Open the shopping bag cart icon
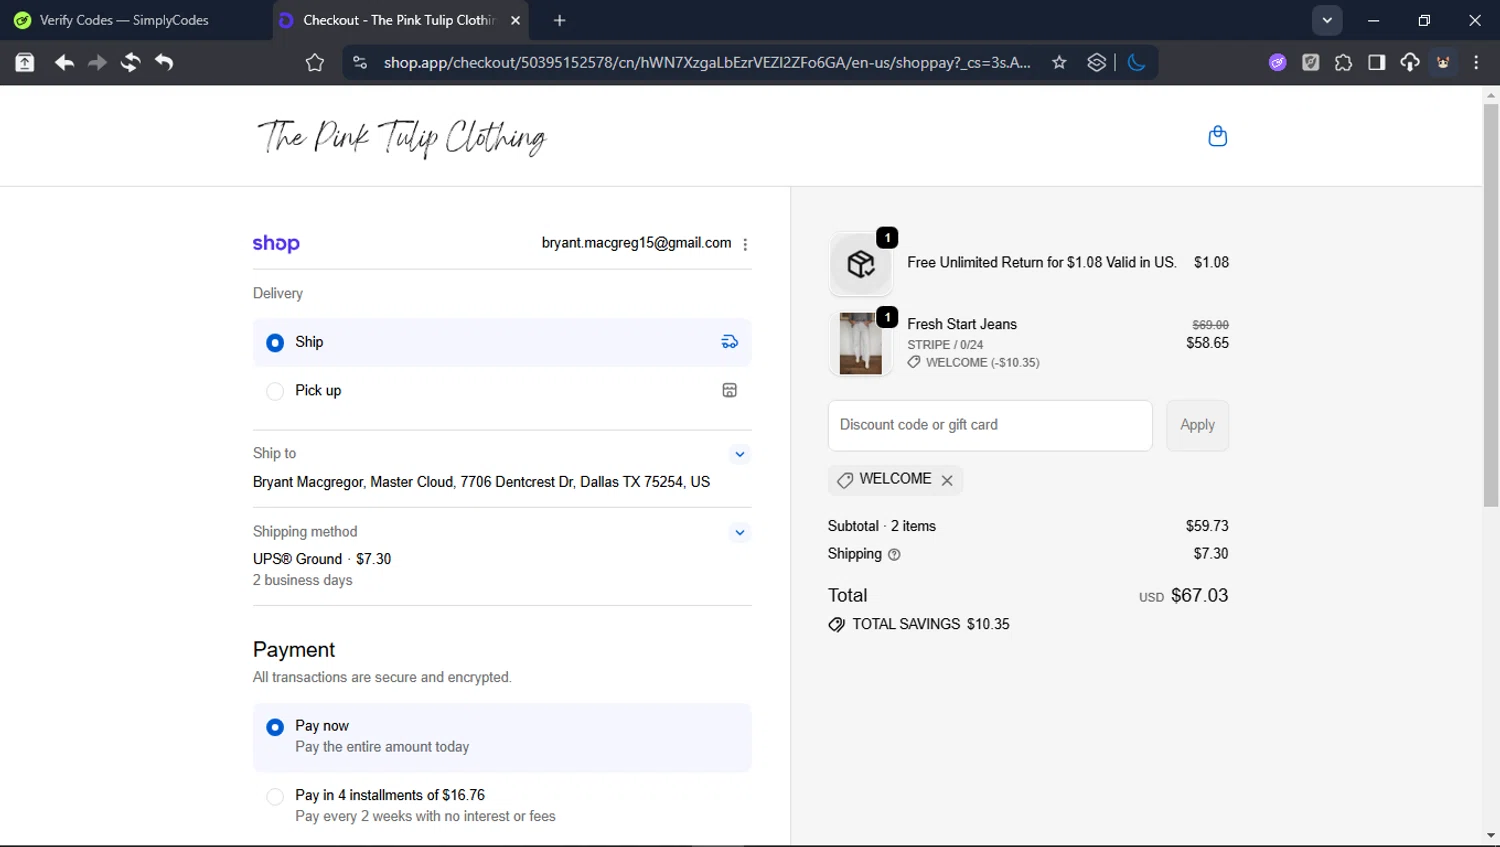This screenshot has width=1500, height=847. (1217, 136)
